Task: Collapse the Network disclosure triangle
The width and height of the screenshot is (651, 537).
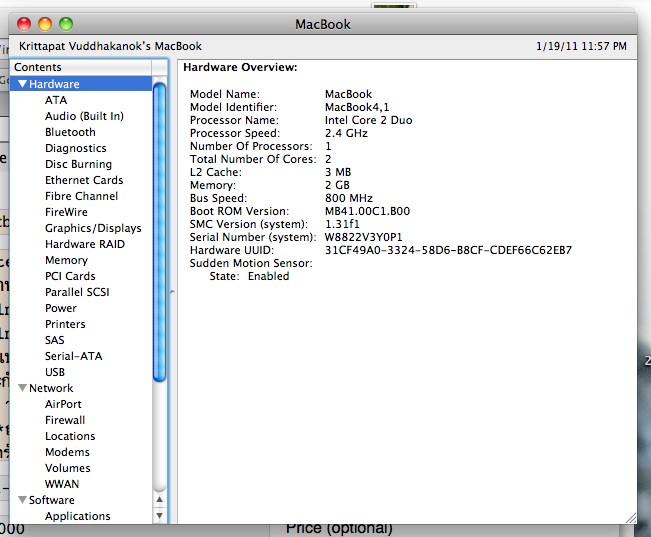Action: click(22, 388)
